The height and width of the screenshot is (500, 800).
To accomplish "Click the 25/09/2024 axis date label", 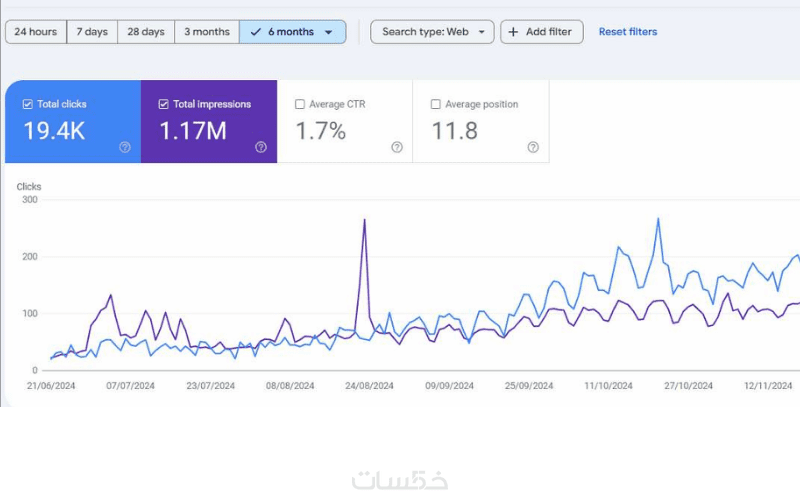I will (x=529, y=386).
